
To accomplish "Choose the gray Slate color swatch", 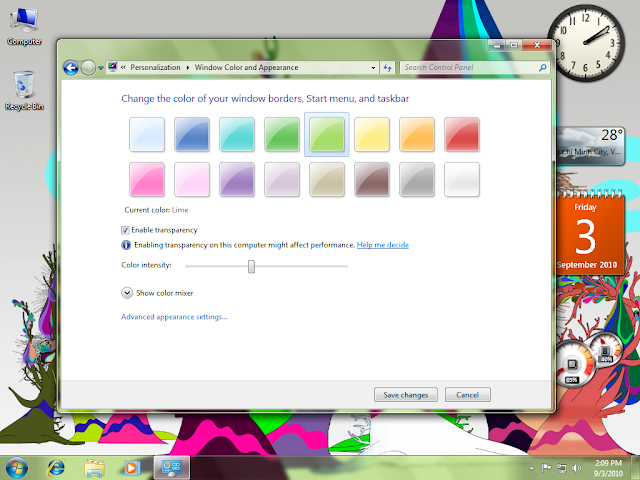I will click(x=417, y=179).
